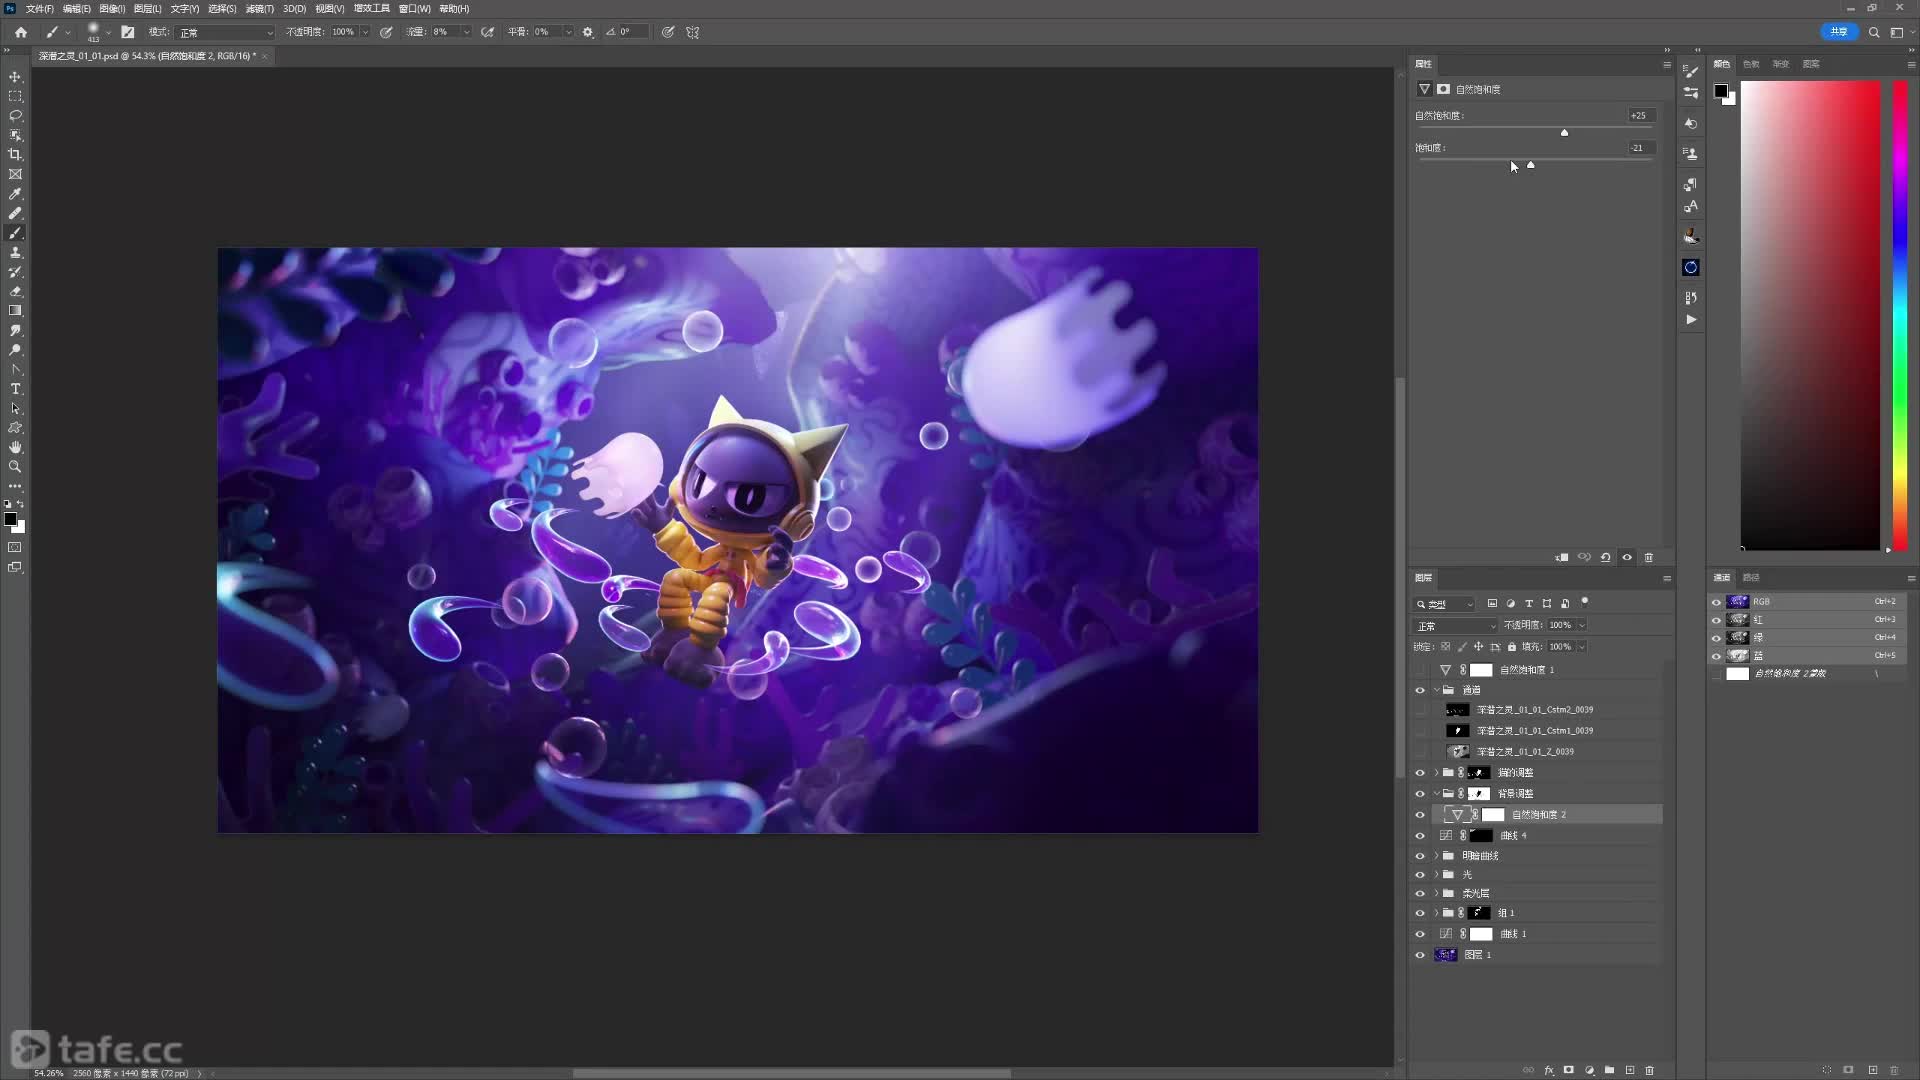Select the Type tool
Screen dimensions: 1920x1080
pyautogui.click(x=15, y=389)
